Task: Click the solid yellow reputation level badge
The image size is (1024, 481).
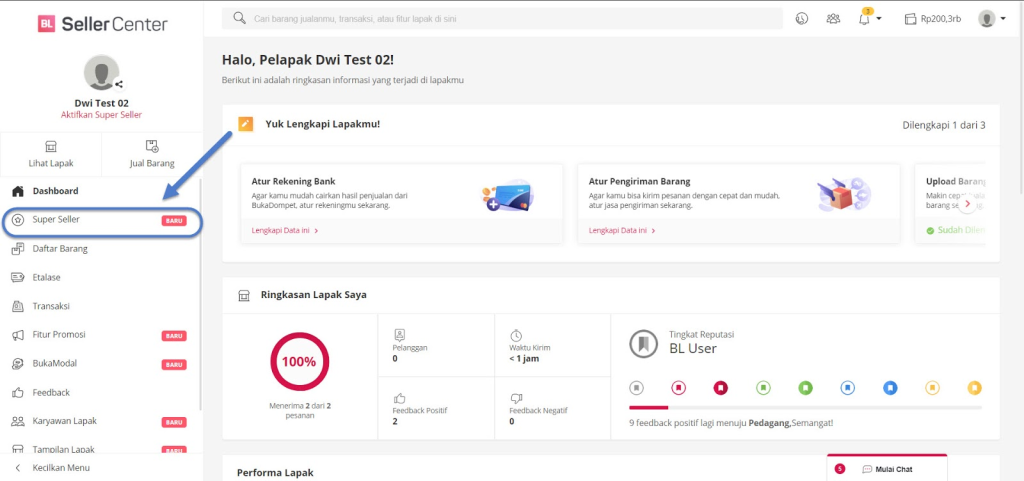Action: point(974,388)
